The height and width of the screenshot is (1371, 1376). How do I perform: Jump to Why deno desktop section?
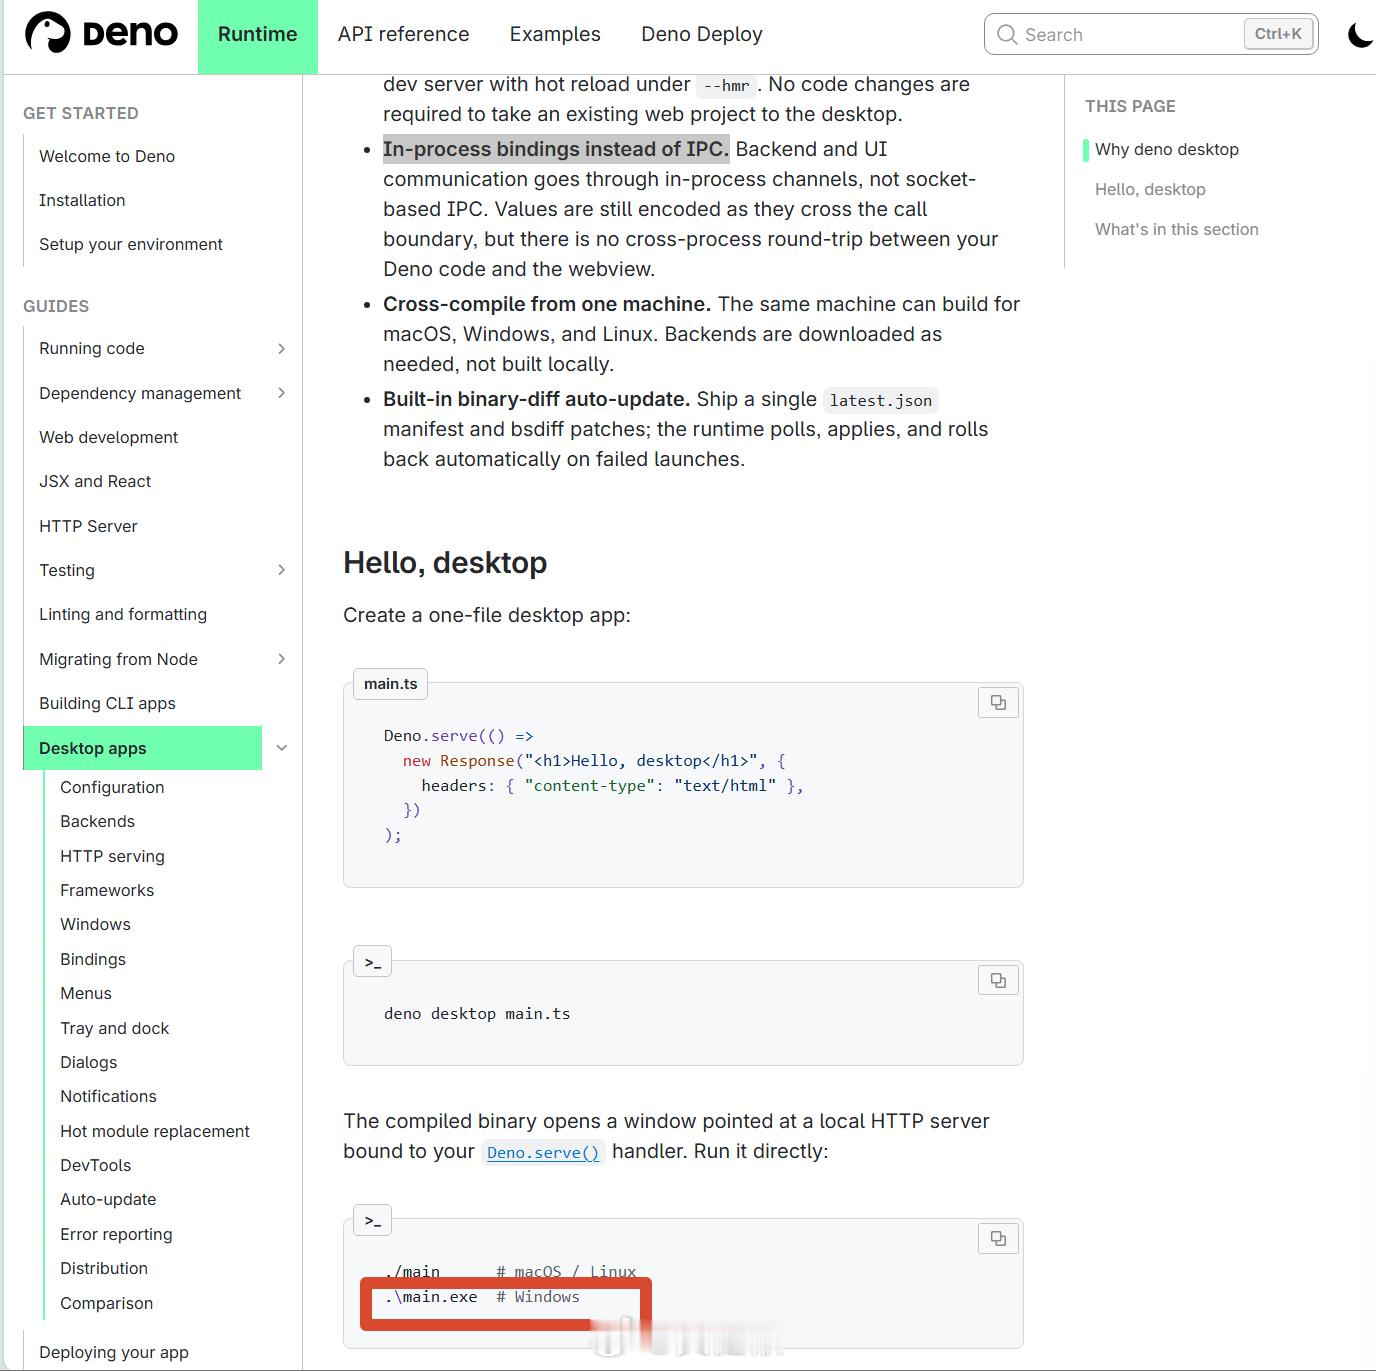[1167, 149]
